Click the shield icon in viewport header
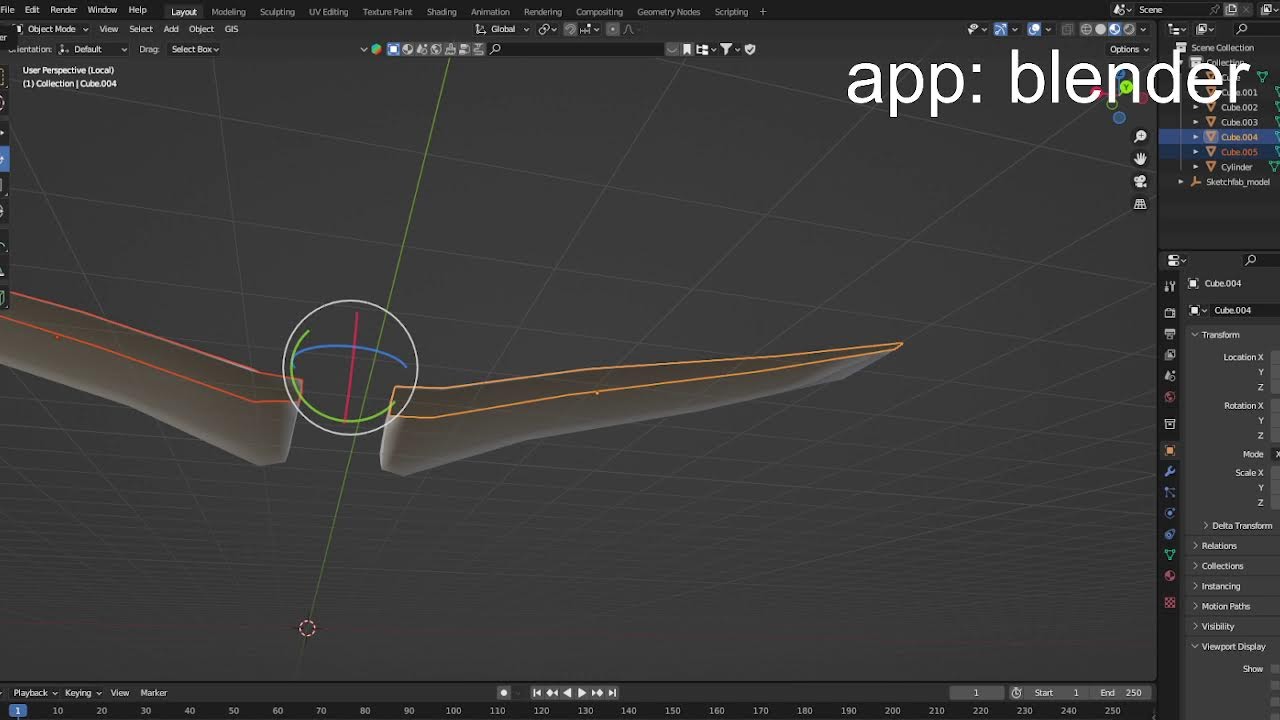 (750, 49)
